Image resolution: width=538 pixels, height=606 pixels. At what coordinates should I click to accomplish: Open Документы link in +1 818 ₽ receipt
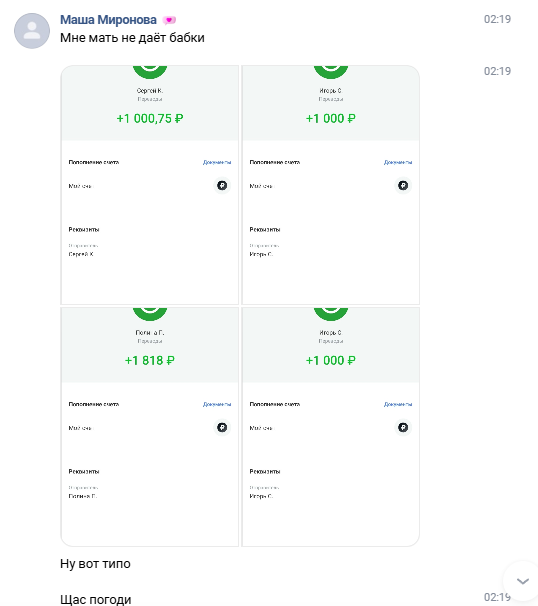pyautogui.click(x=217, y=404)
